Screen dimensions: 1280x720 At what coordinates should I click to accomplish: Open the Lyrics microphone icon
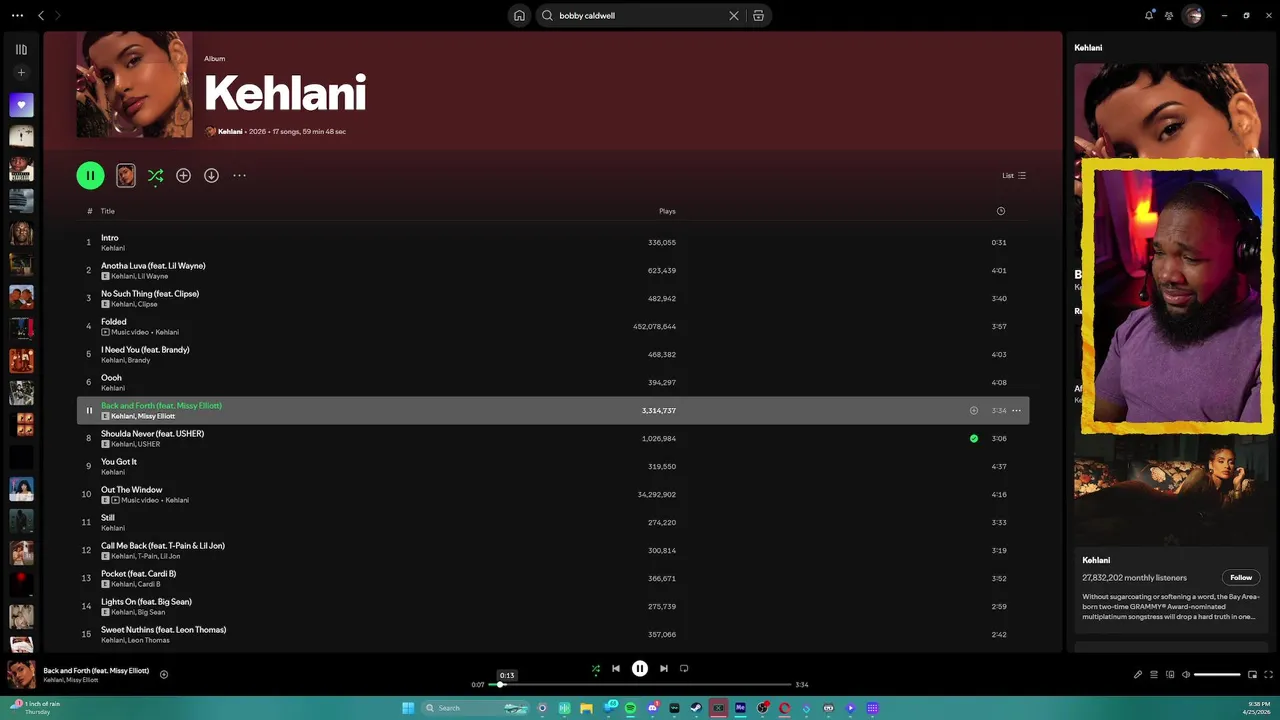point(1137,675)
